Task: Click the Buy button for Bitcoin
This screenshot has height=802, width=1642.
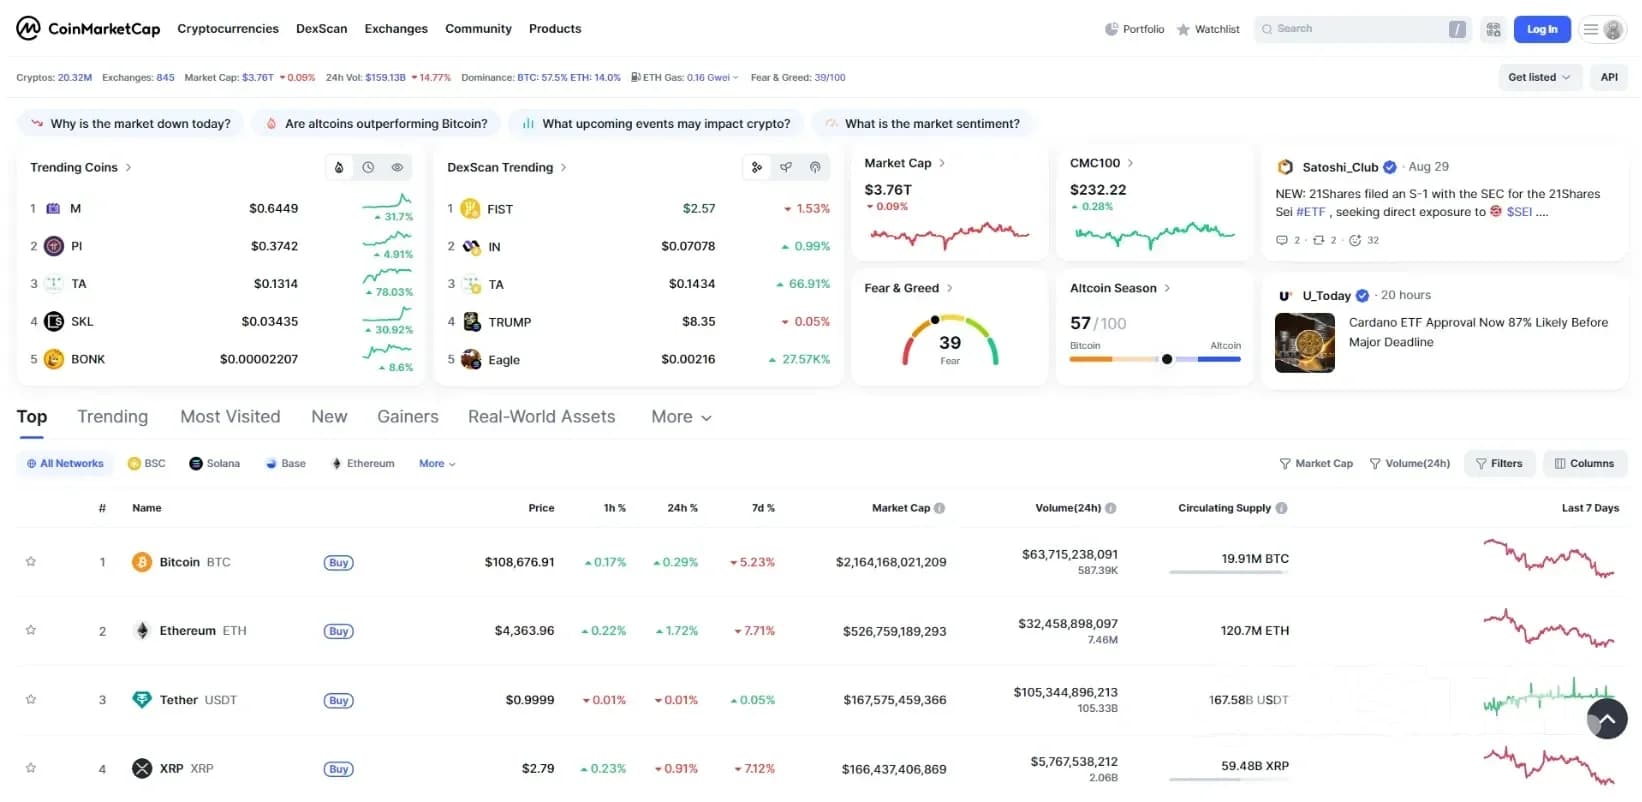Action: [339, 563]
